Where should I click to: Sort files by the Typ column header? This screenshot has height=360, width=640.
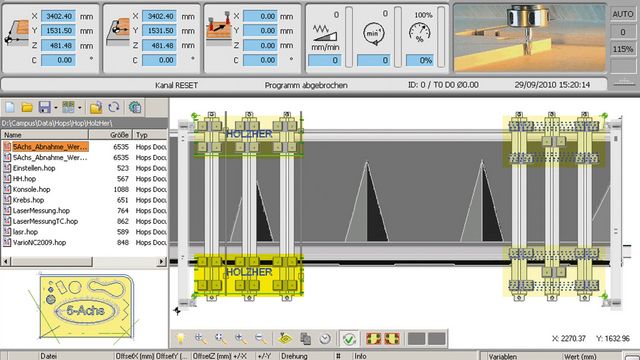[x=150, y=135]
